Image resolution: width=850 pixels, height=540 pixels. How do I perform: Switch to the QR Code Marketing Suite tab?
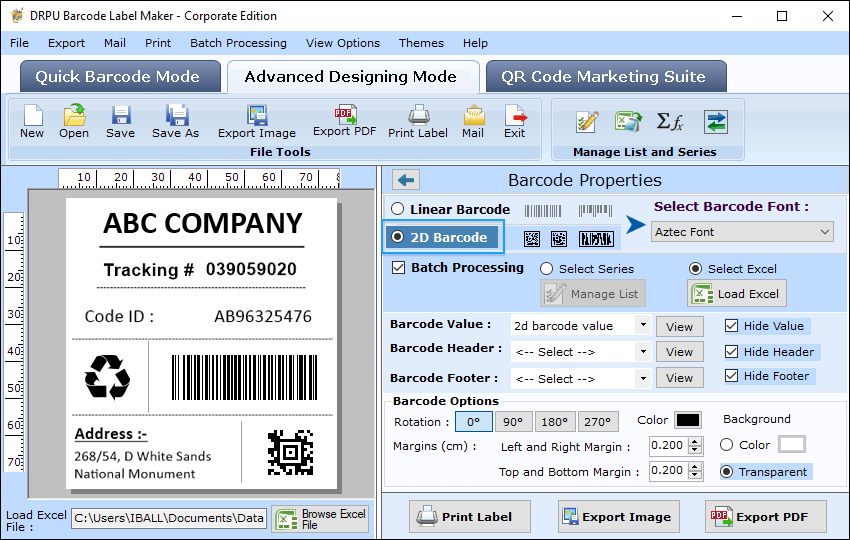(x=606, y=76)
